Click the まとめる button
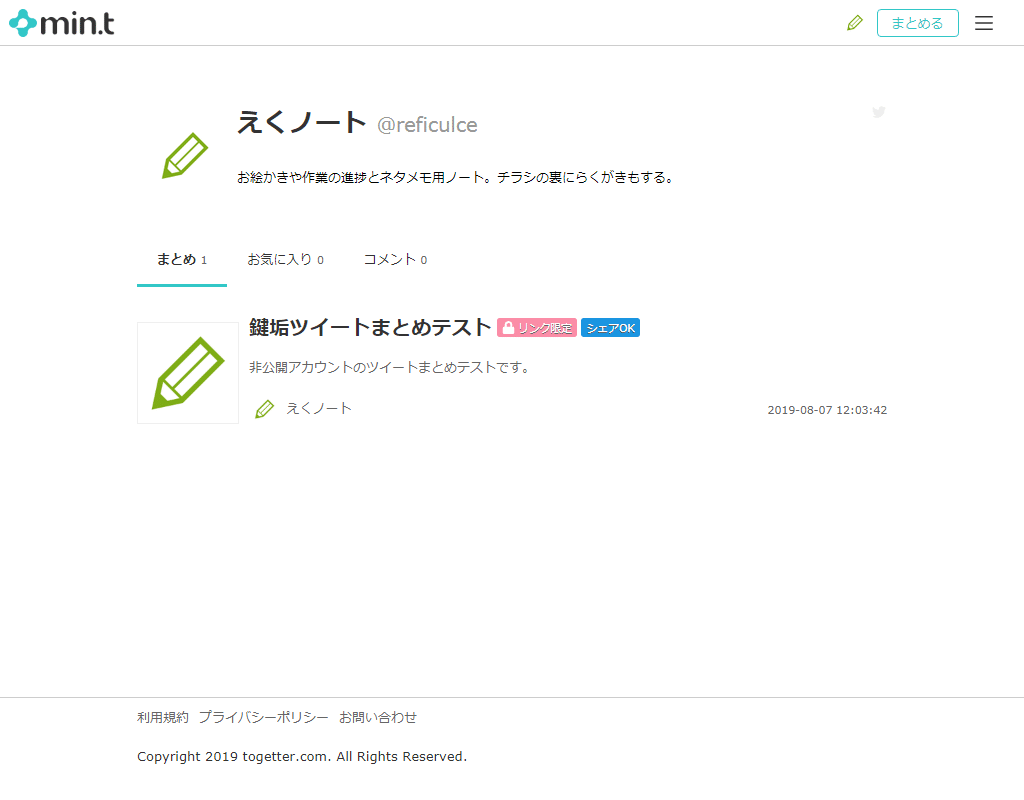The image size is (1024, 800). pos(917,22)
